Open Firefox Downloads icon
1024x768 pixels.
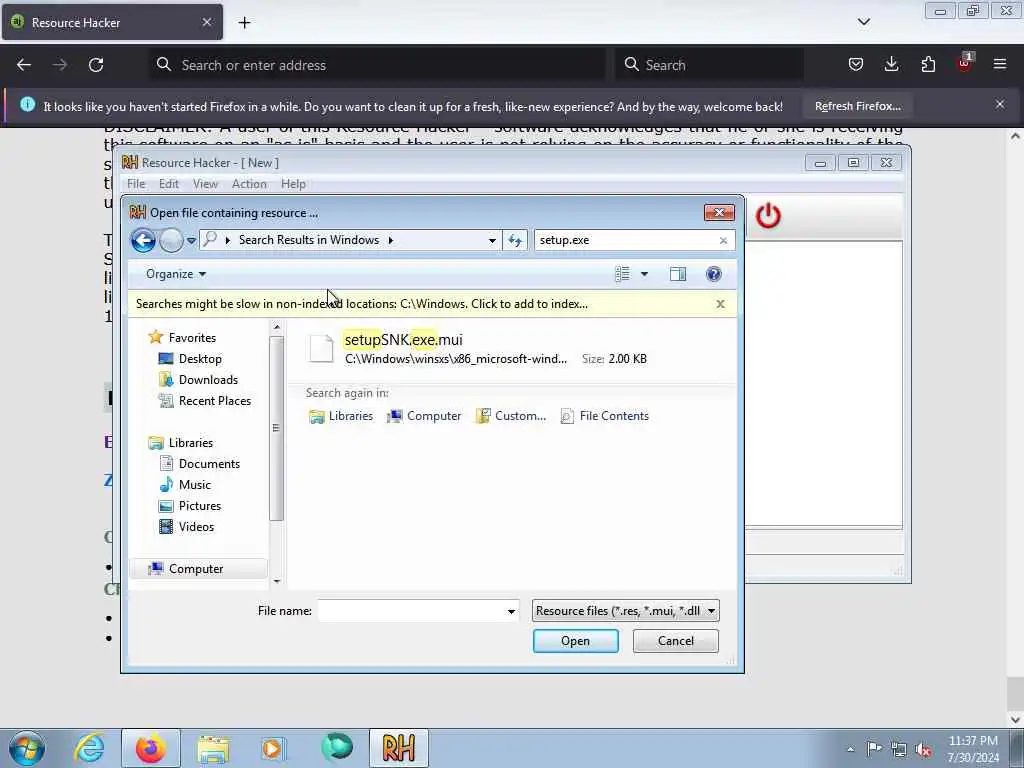point(891,65)
